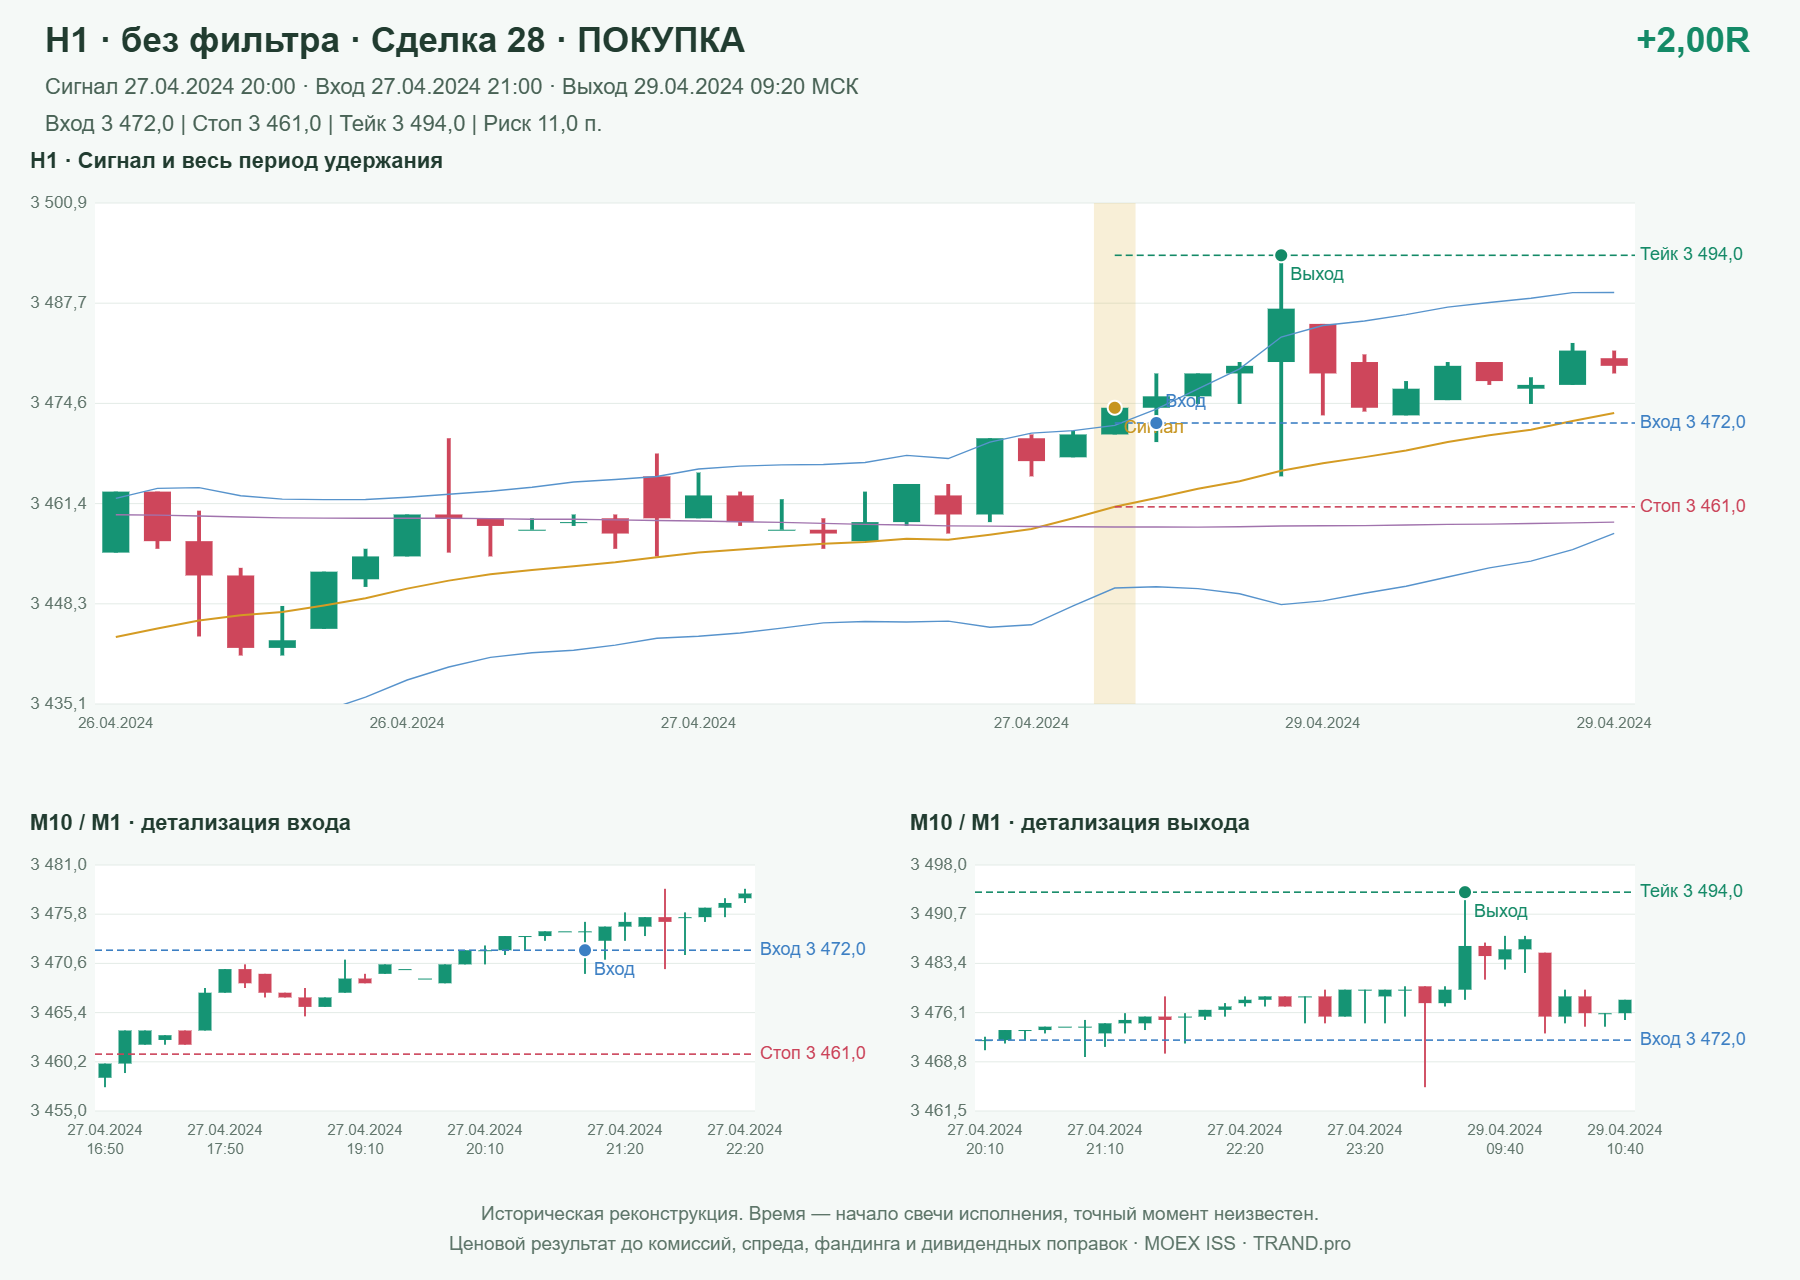Click the green Выход marker on H1 chart

click(x=1281, y=255)
